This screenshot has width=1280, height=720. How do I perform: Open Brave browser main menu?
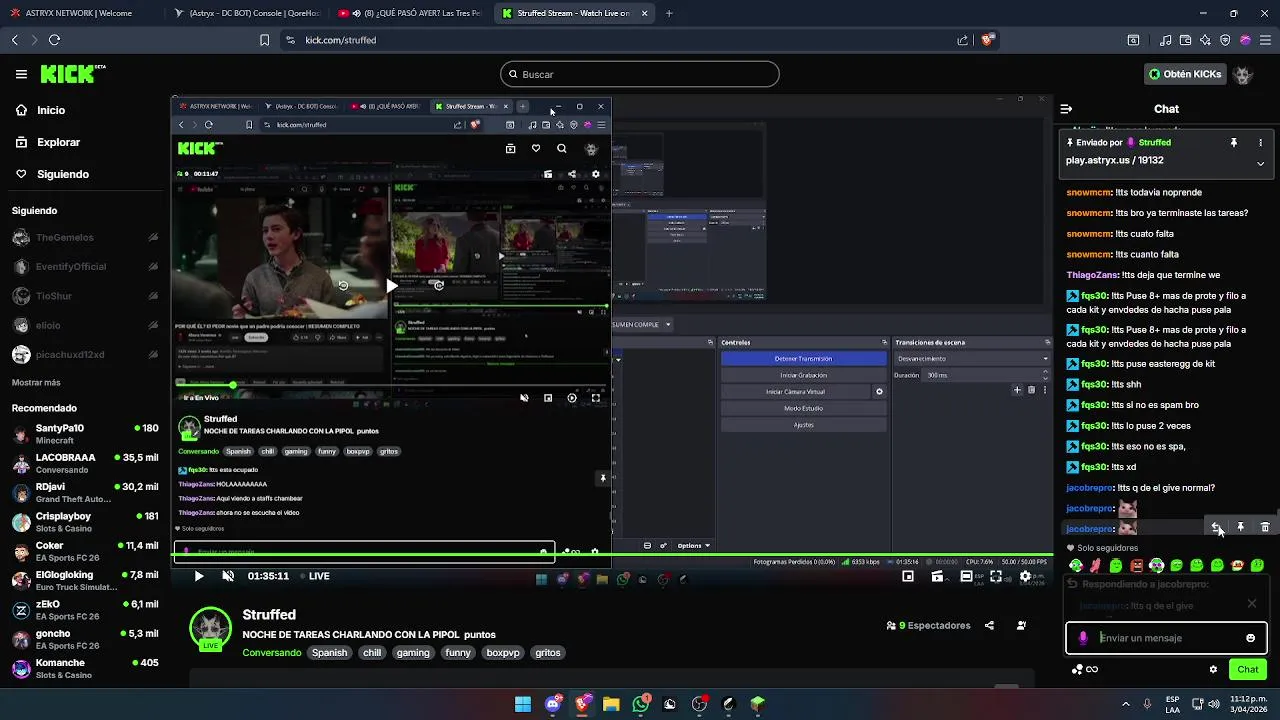tap(1265, 40)
